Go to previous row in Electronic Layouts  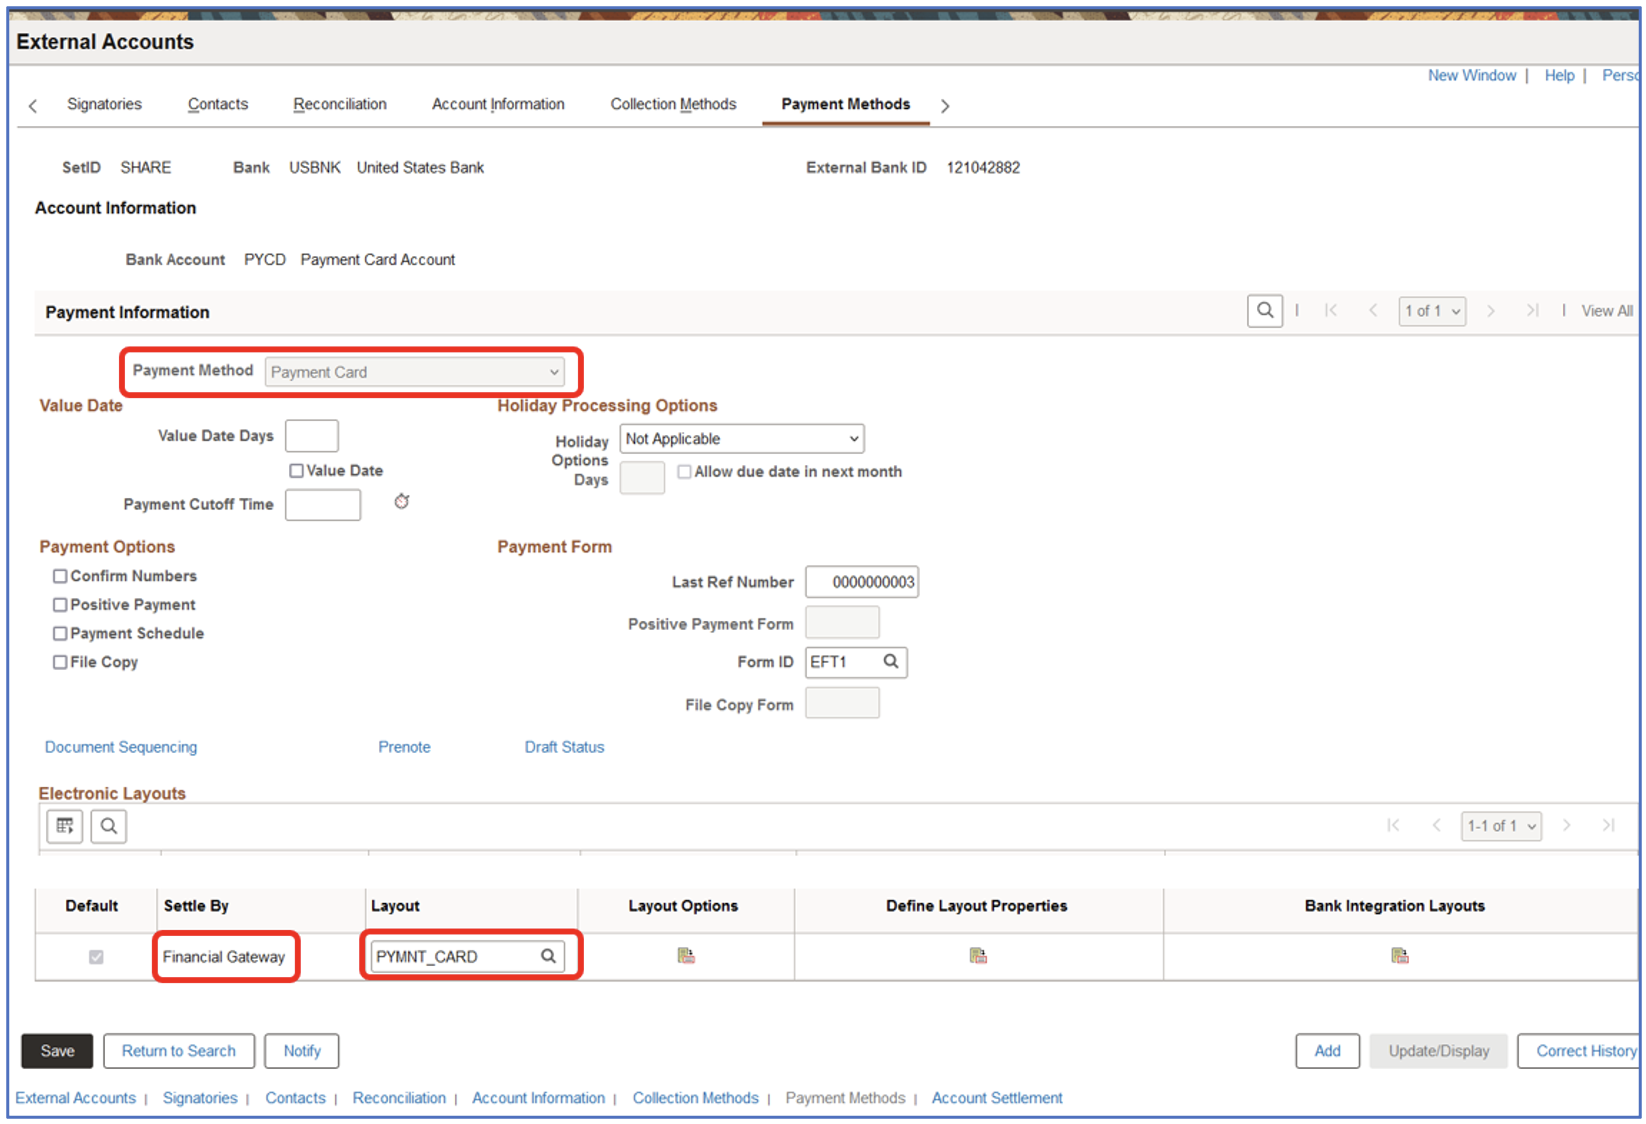click(x=1437, y=825)
